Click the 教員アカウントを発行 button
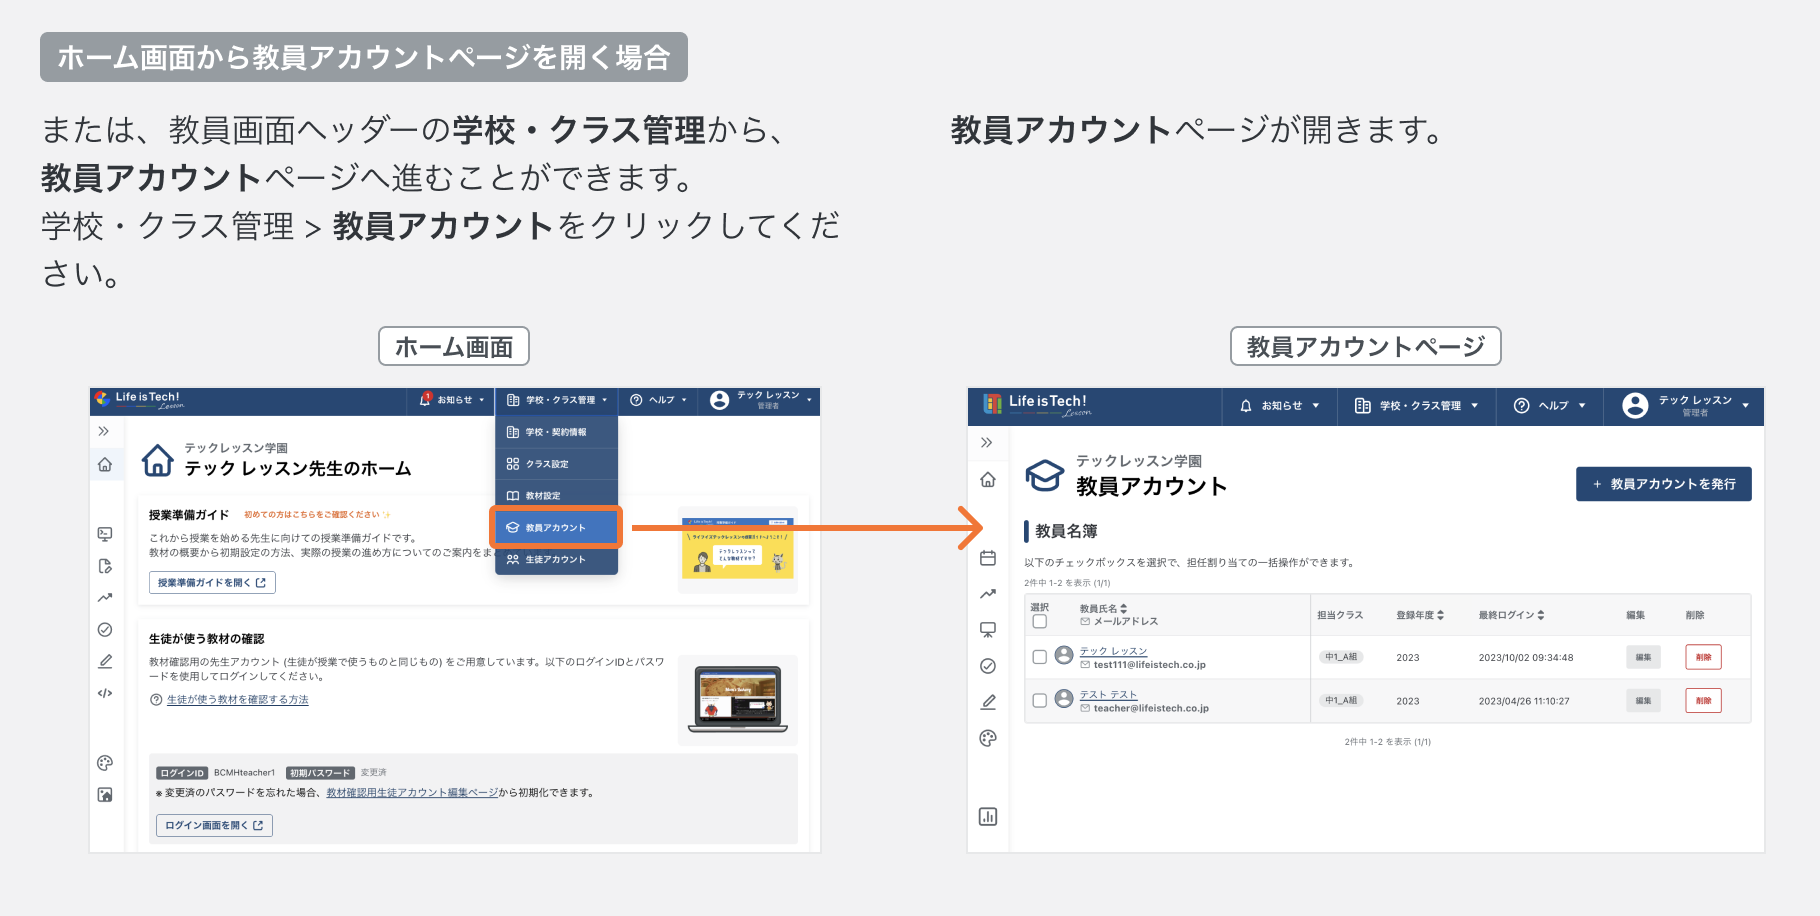This screenshot has height=916, width=1820. [x=1663, y=484]
